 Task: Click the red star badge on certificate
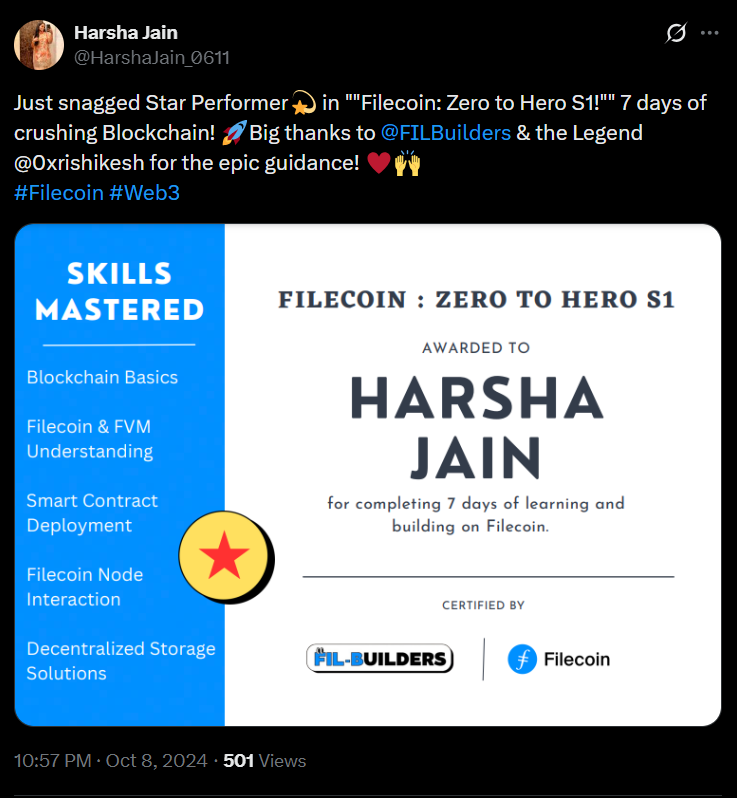tap(224, 556)
